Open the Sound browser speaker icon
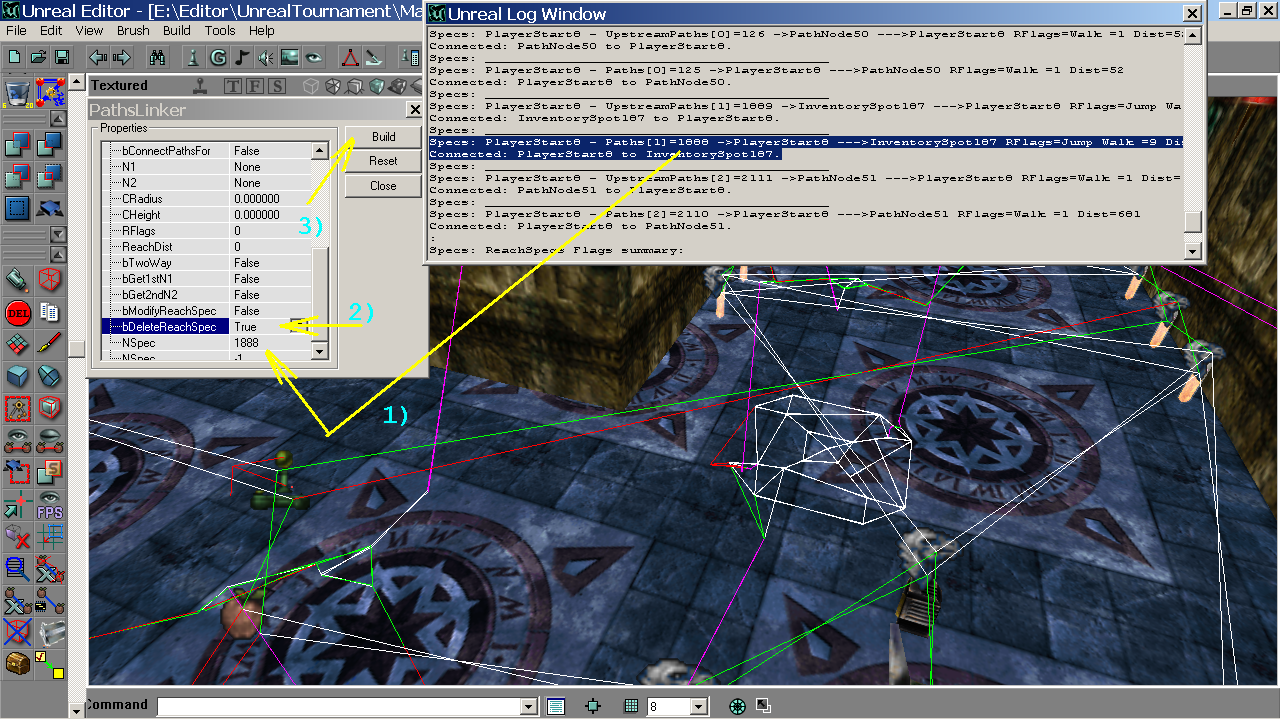The width and height of the screenshot is (1280, 720). pos(266,57)
